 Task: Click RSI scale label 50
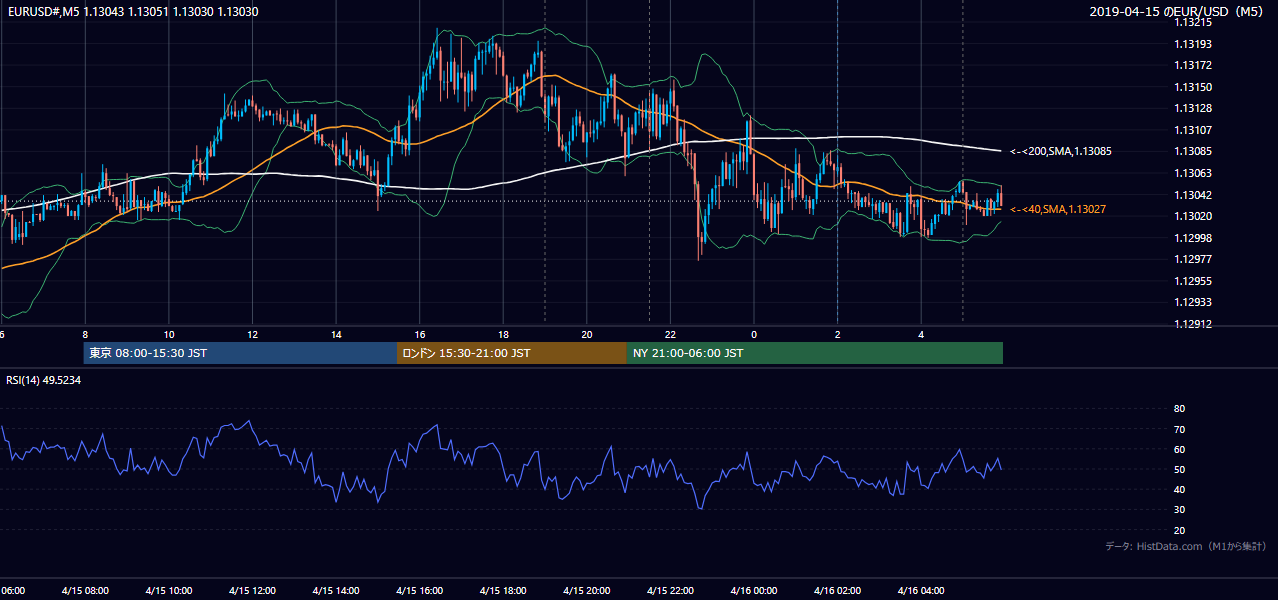point(1179,469)
